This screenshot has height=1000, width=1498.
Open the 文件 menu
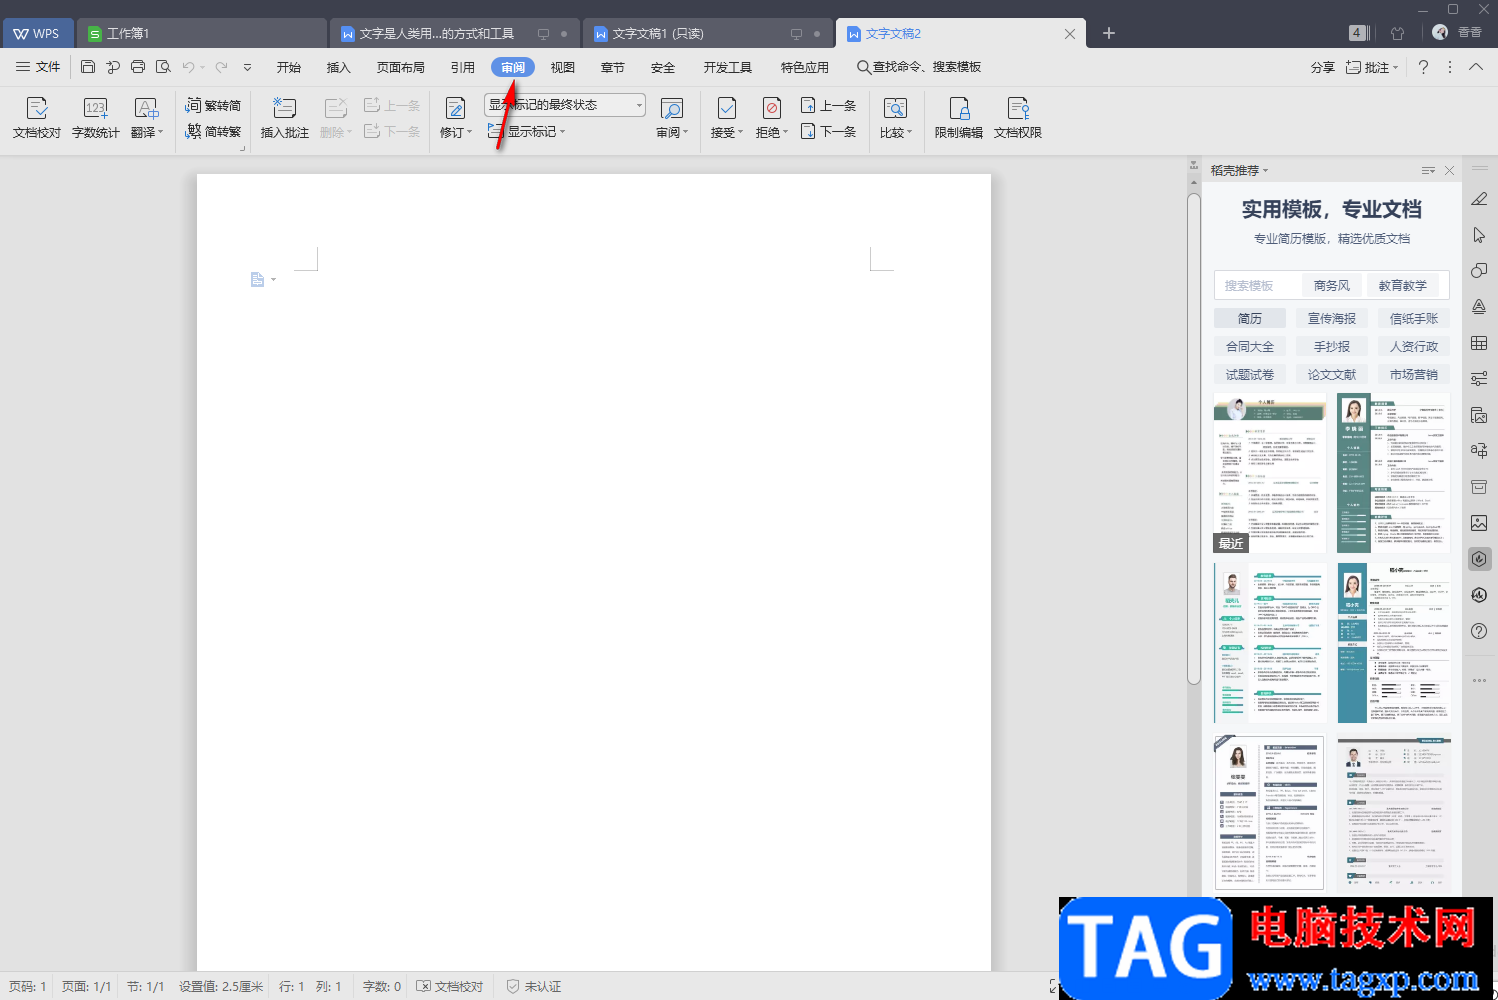[38, 67]
